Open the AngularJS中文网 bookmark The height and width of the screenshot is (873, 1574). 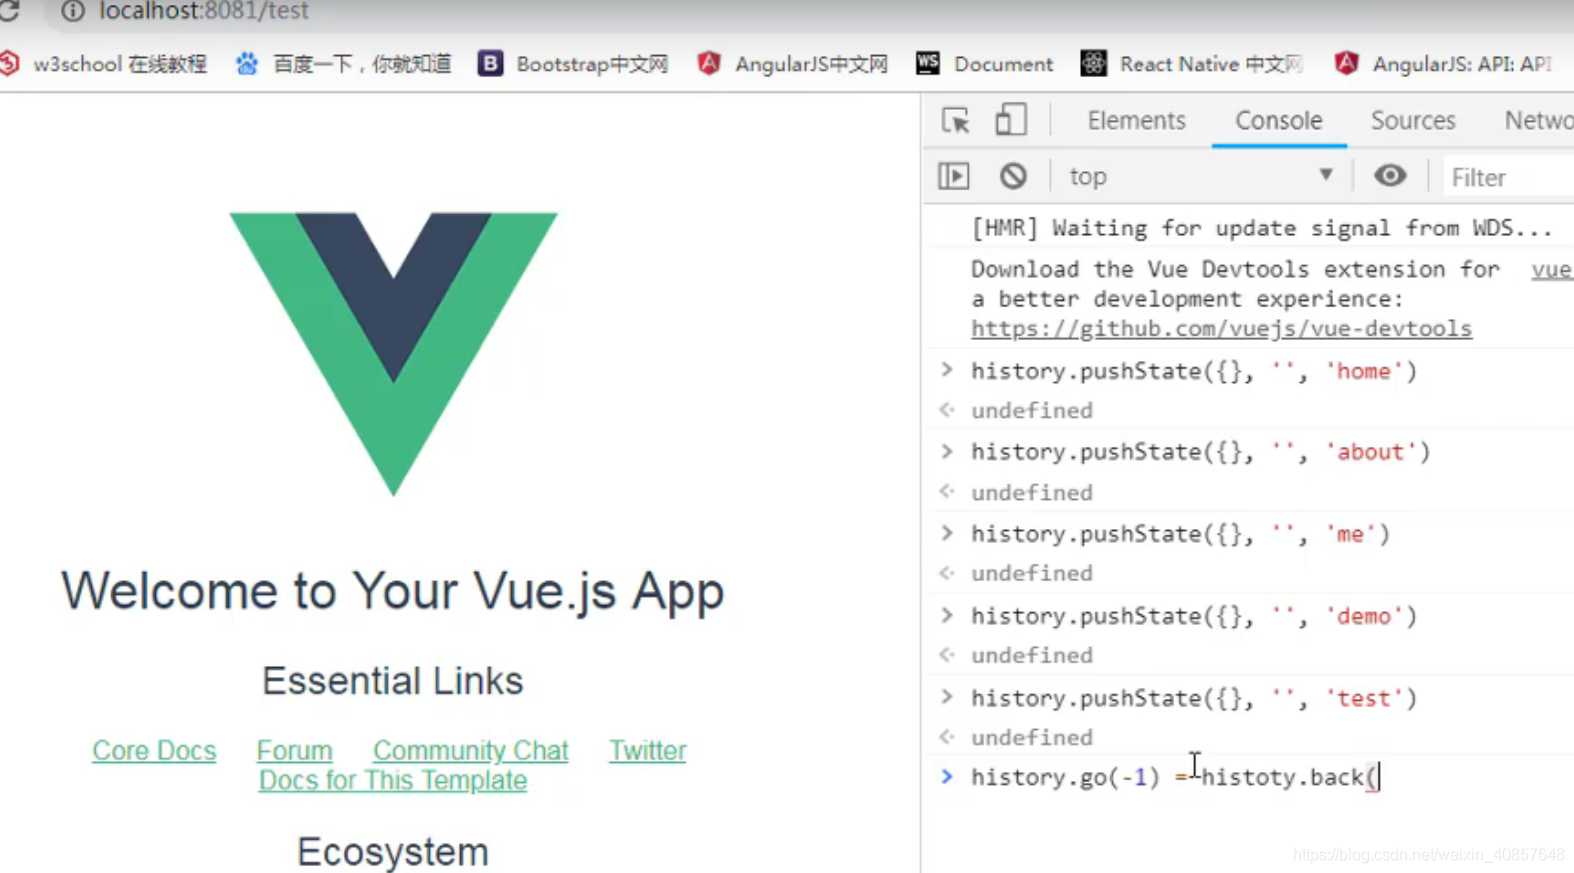[792, 64]
